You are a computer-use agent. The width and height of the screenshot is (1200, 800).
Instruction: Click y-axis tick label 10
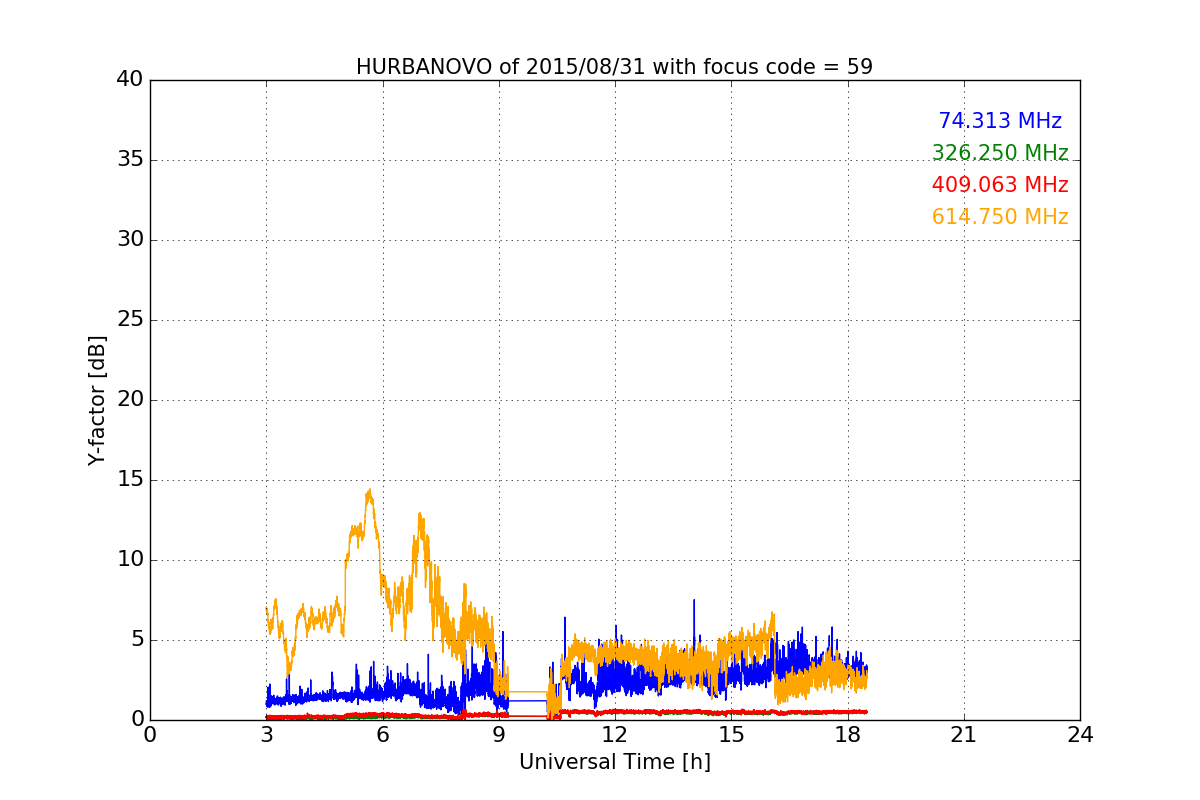tap(130, 560)
